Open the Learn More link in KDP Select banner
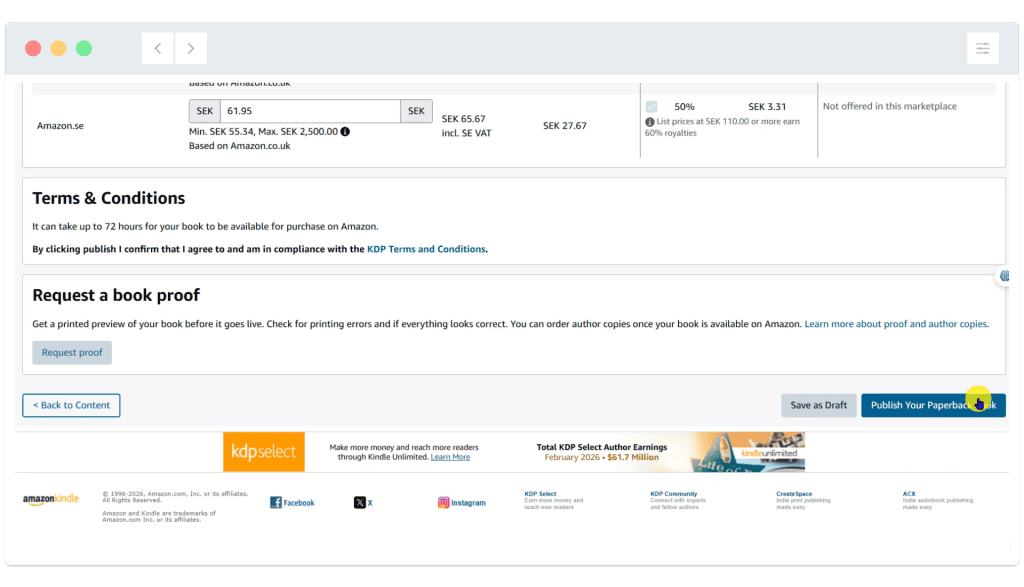The width and height of the screenshot is (1024, 587). point(450,457)
